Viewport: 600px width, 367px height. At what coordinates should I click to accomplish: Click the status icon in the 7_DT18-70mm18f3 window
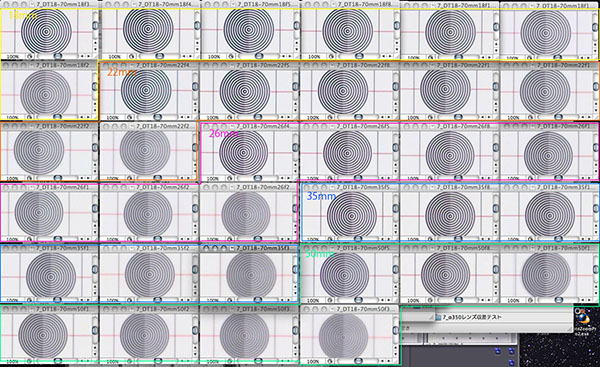click(x=29, y=57)
